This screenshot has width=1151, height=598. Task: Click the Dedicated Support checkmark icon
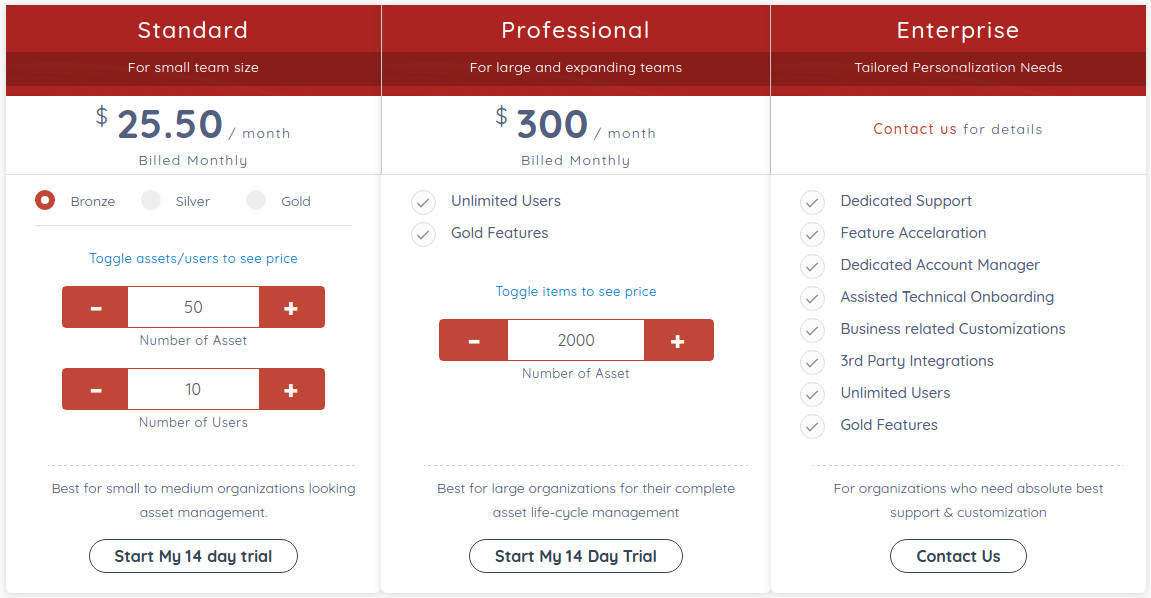point(812,202)
